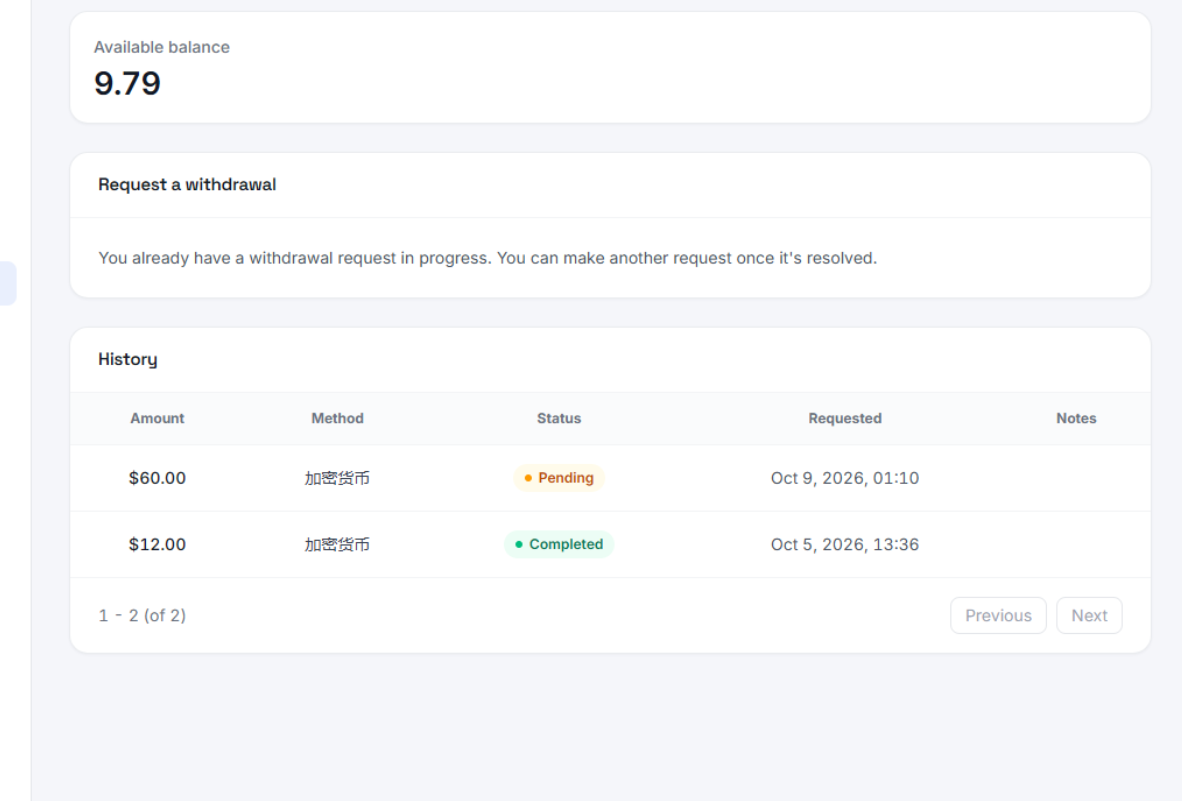Image resolution: width=1182 pixels, height=801 pixels.
Task: Select the Oct 5, 2026, 13:36 date
Action: [844, 544]
